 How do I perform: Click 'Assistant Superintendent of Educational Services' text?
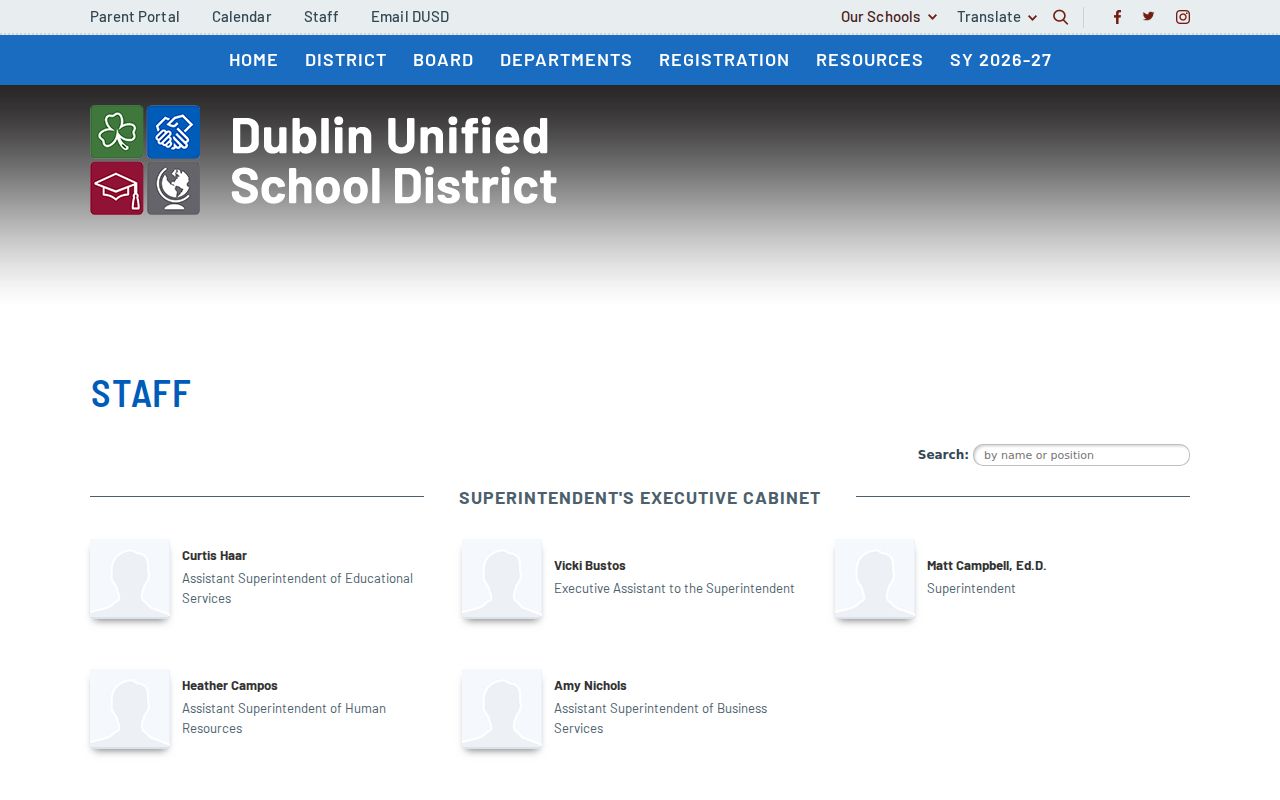pos(297,589)
